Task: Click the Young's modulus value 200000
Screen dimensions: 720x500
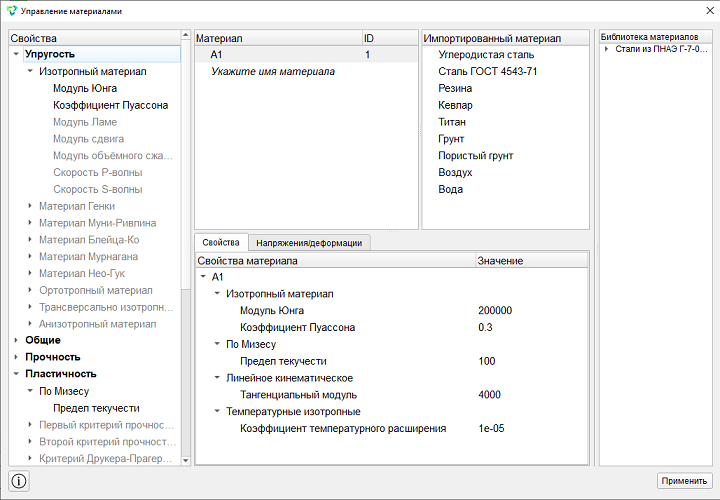Action: pos(495,310)
